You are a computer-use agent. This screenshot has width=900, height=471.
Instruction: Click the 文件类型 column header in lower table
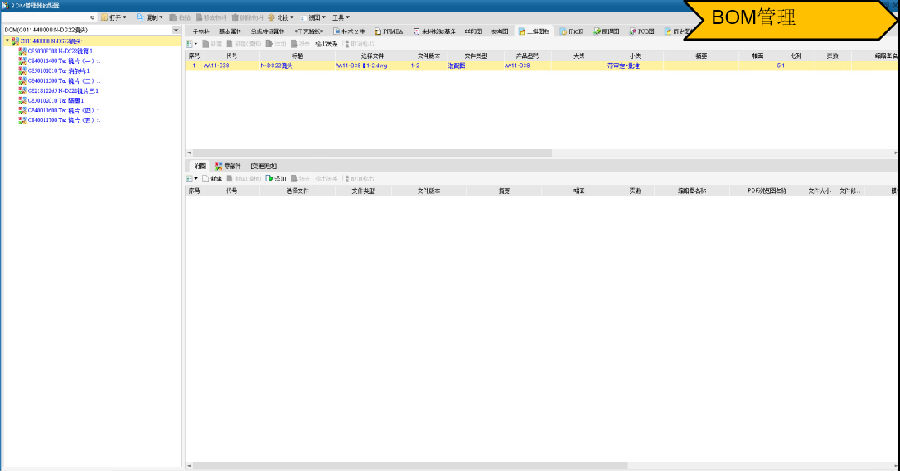[x=363, y=191]
